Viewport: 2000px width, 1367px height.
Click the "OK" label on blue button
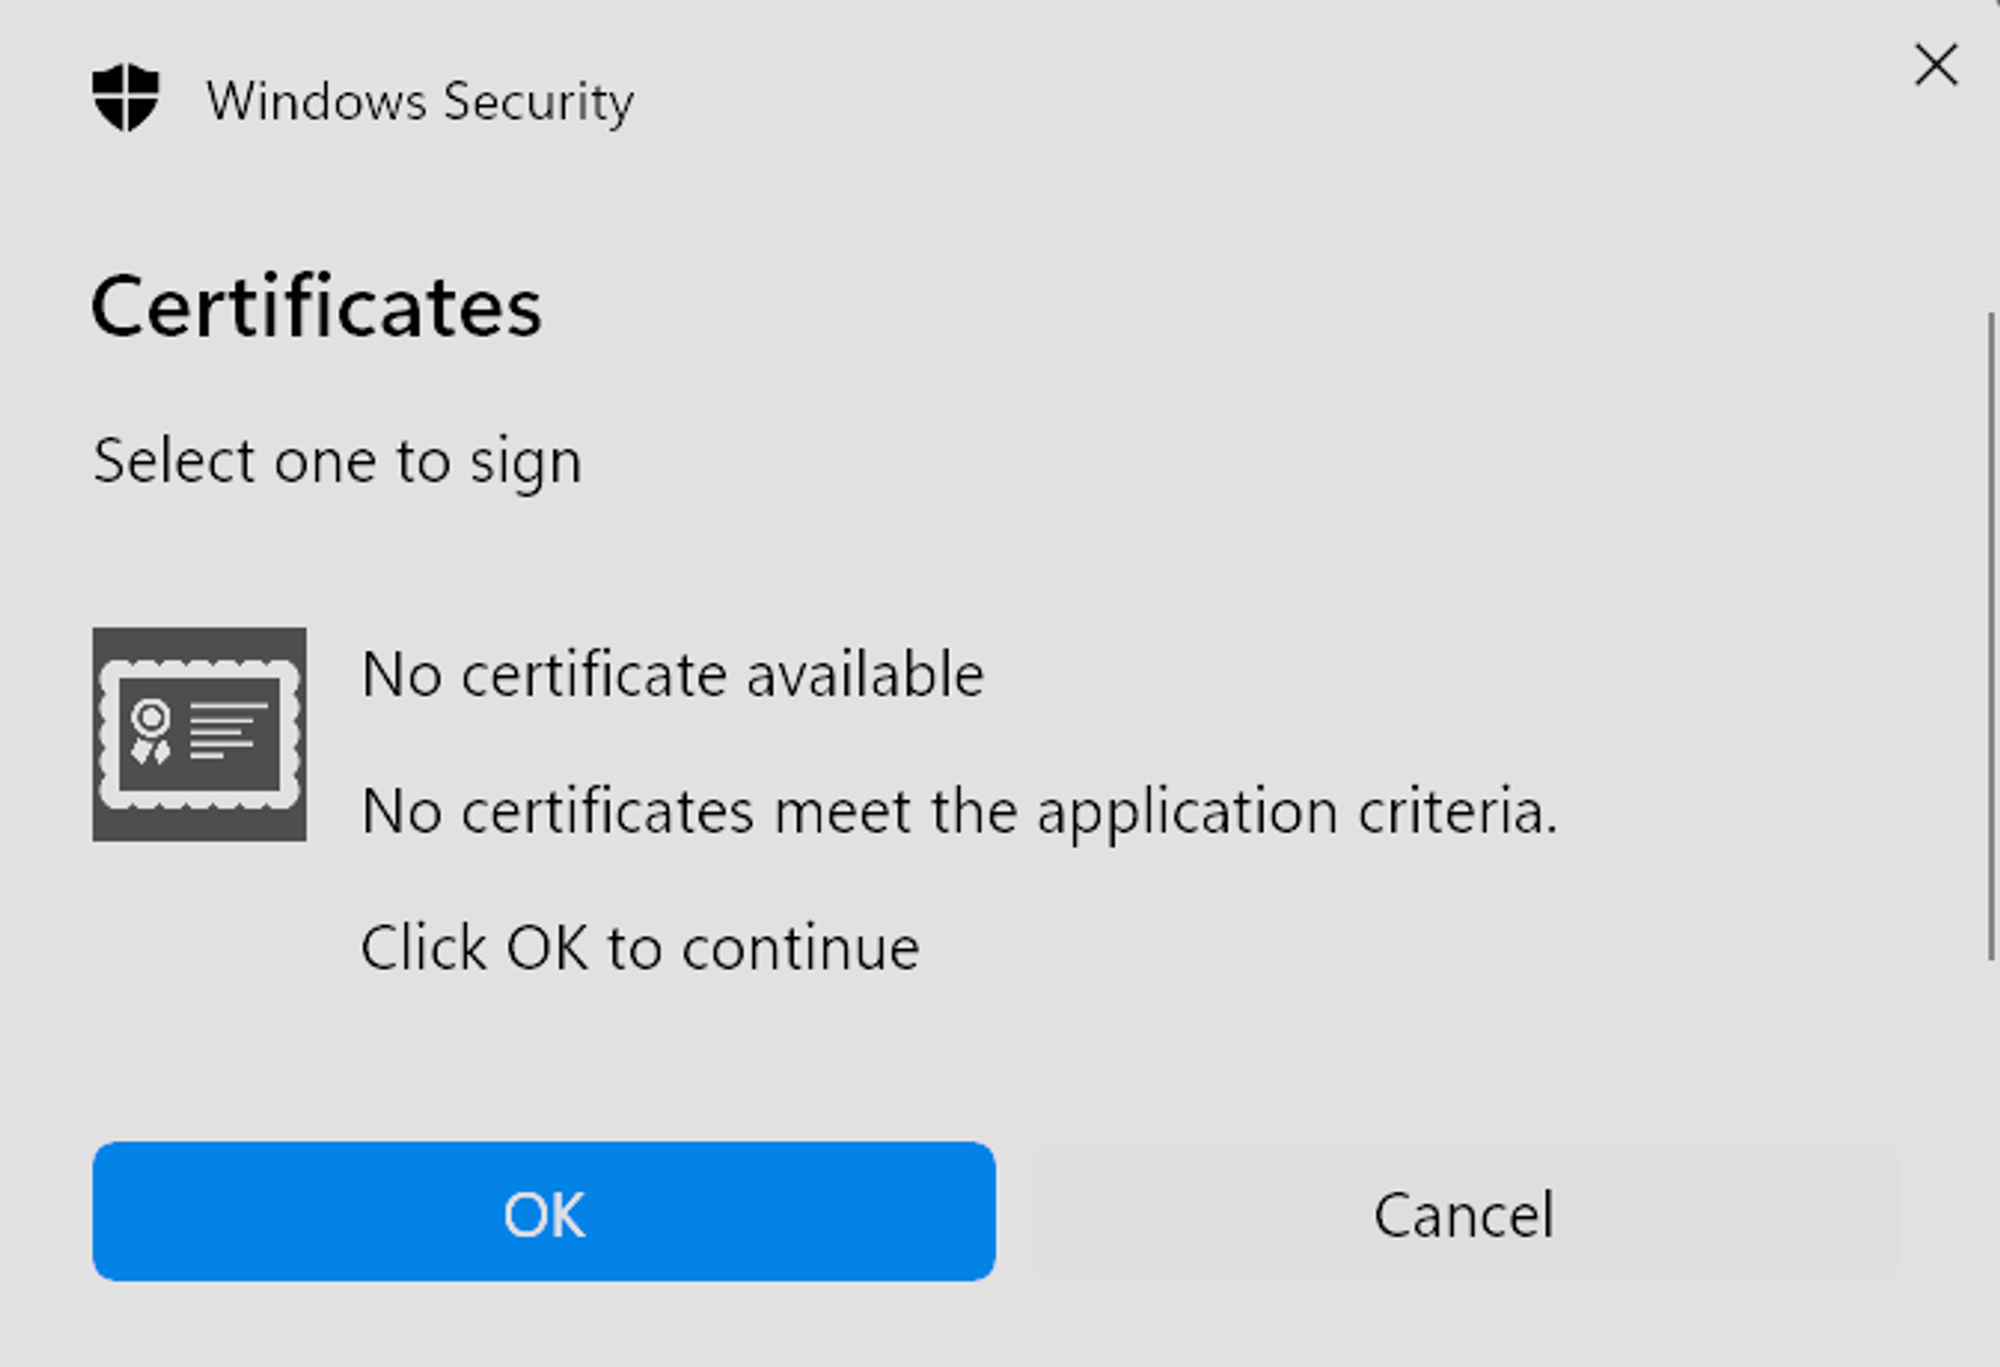point(544,1214)
